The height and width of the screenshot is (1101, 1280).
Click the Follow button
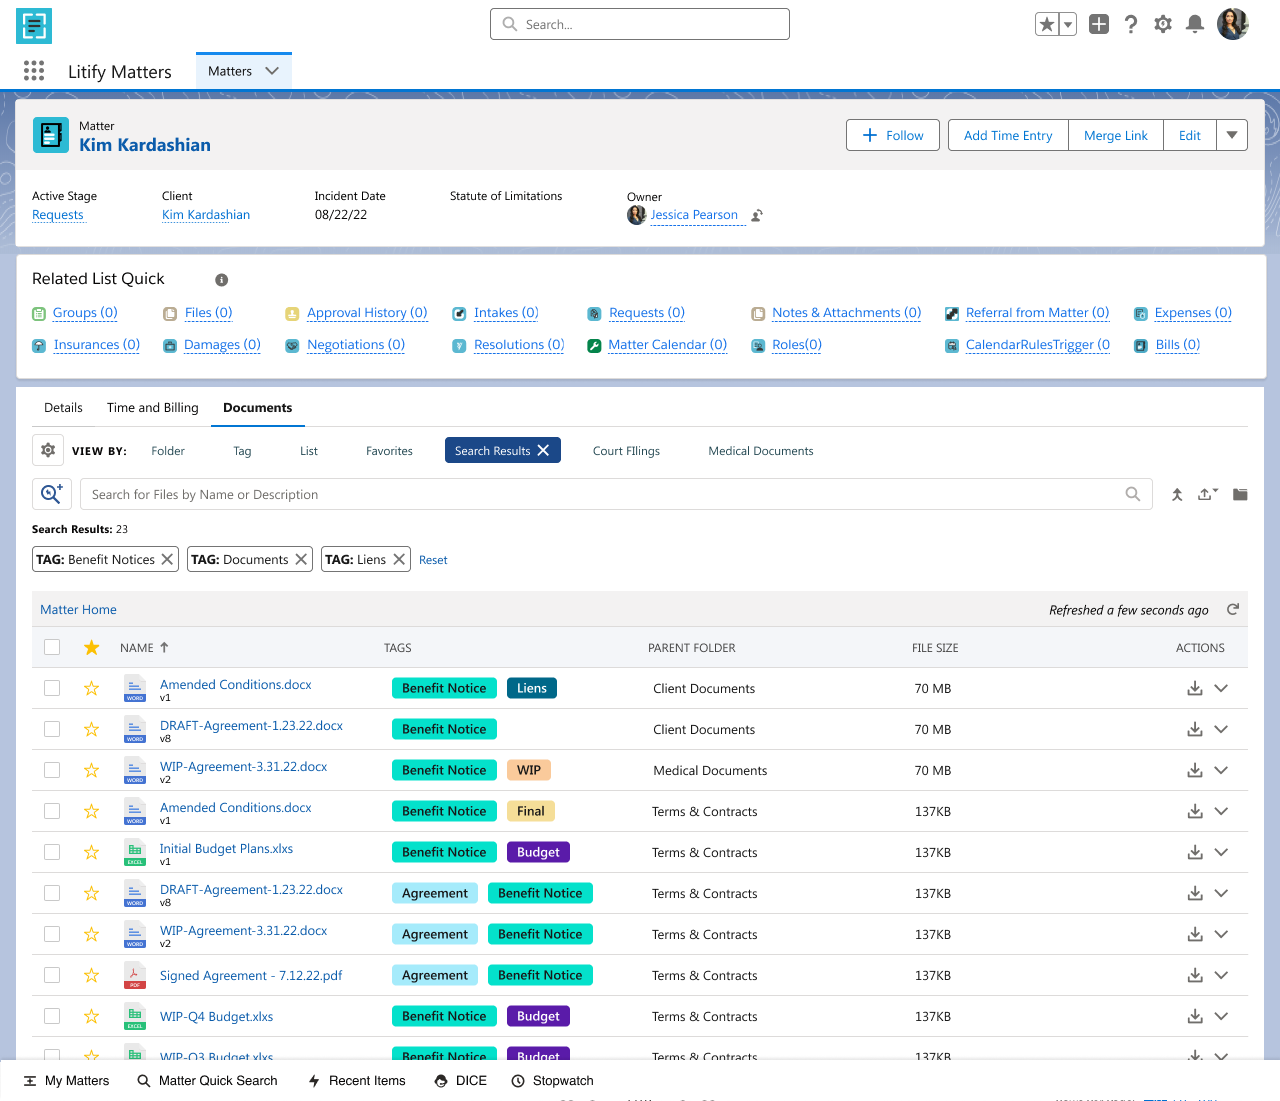click(x=893, y=135)
